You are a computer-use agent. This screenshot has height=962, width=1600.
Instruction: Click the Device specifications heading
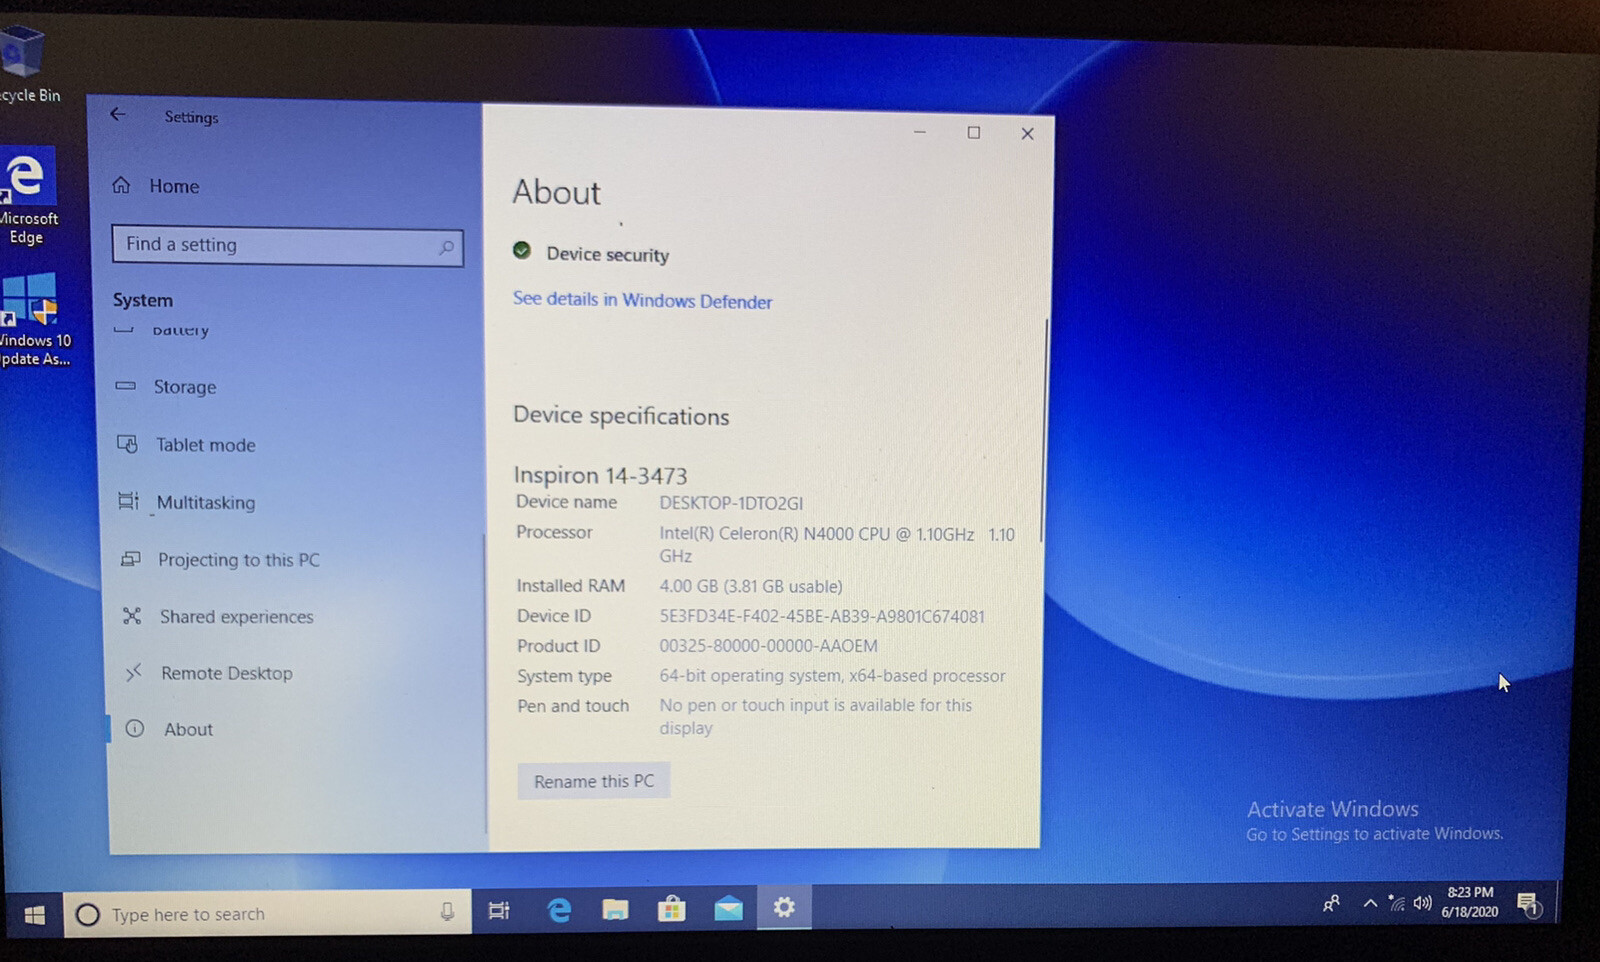point(621,416)
